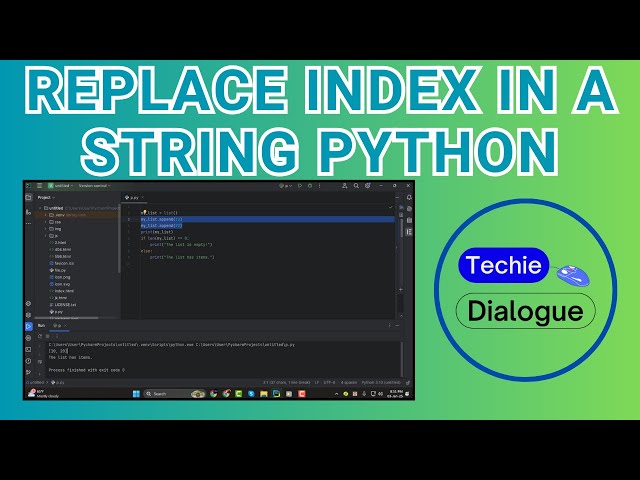
Task: Hide the Run panel with minimize dash
Action: pos(397,325)
